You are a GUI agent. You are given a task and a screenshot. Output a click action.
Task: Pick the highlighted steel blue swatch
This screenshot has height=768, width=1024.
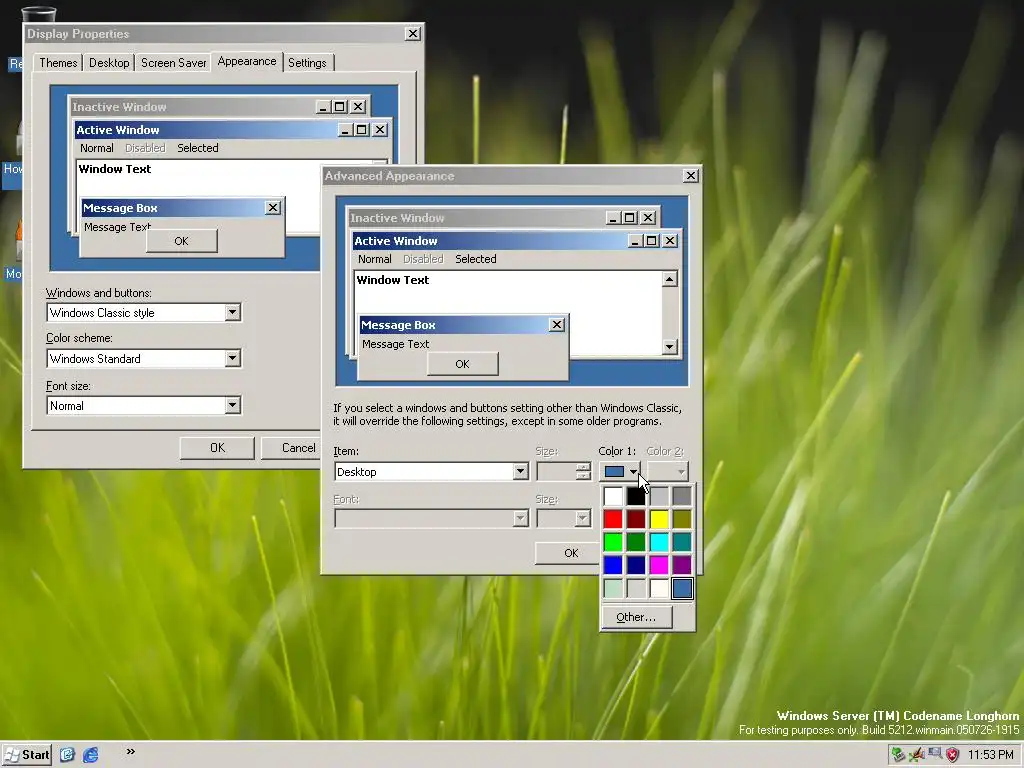(682, 588)
